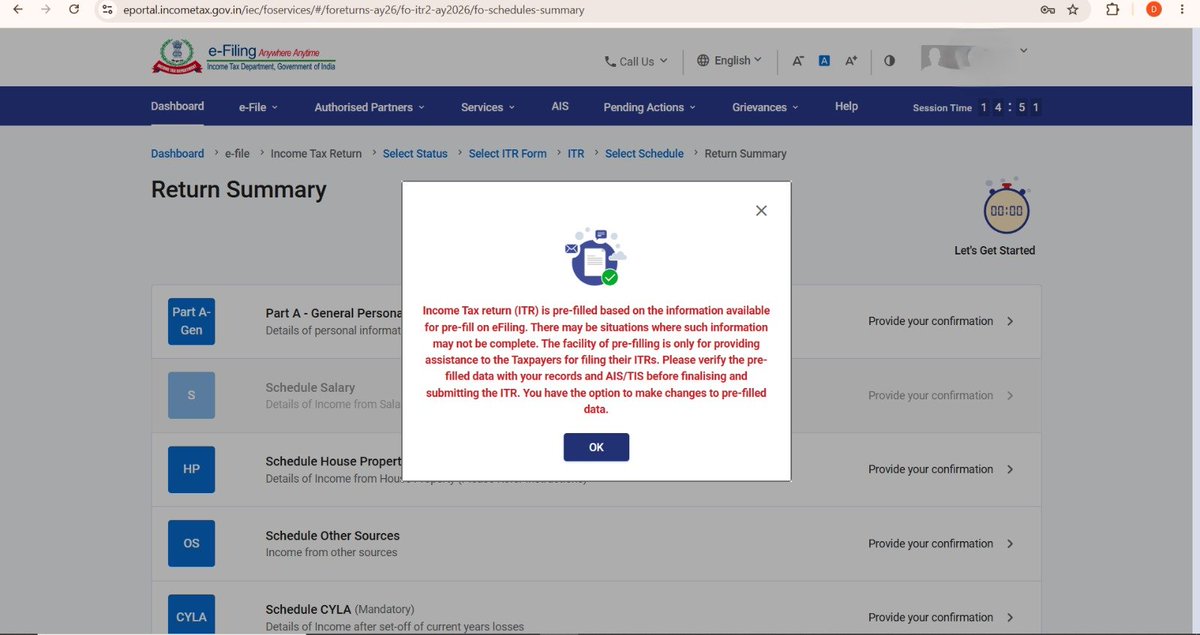Increase font size with A+

pyautogui.click(x=851, y=61)
